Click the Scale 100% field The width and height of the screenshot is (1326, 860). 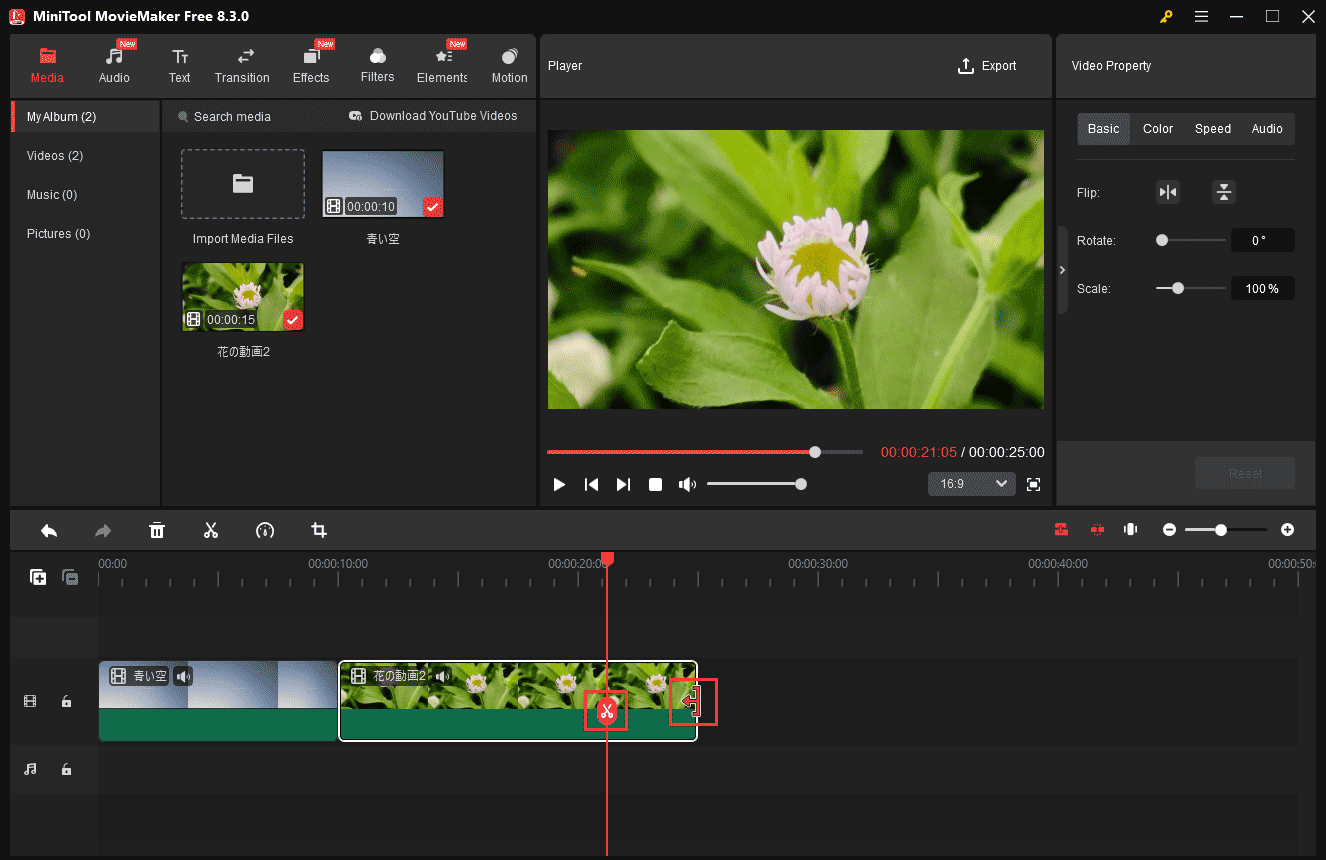(1262, 288)
